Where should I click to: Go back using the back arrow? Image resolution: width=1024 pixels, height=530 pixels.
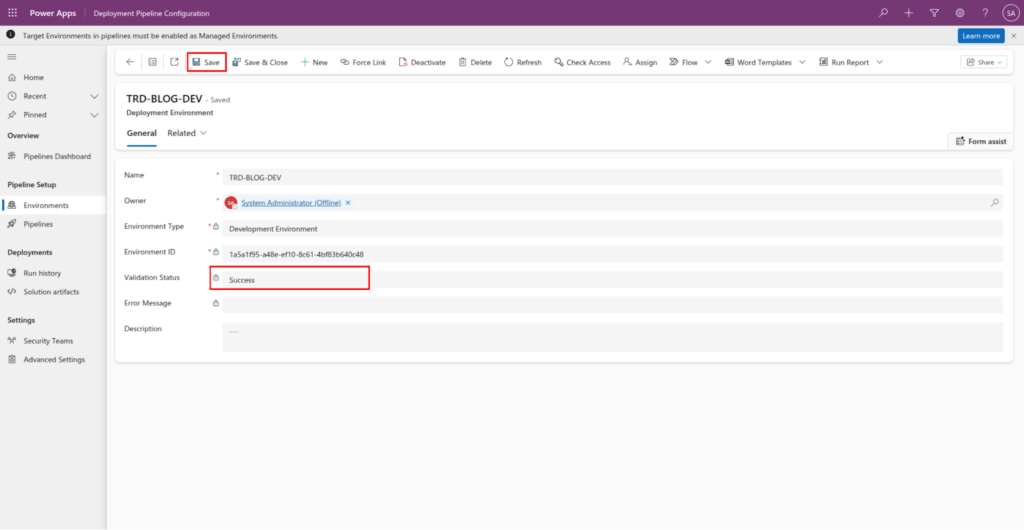[x=130, y=62]
